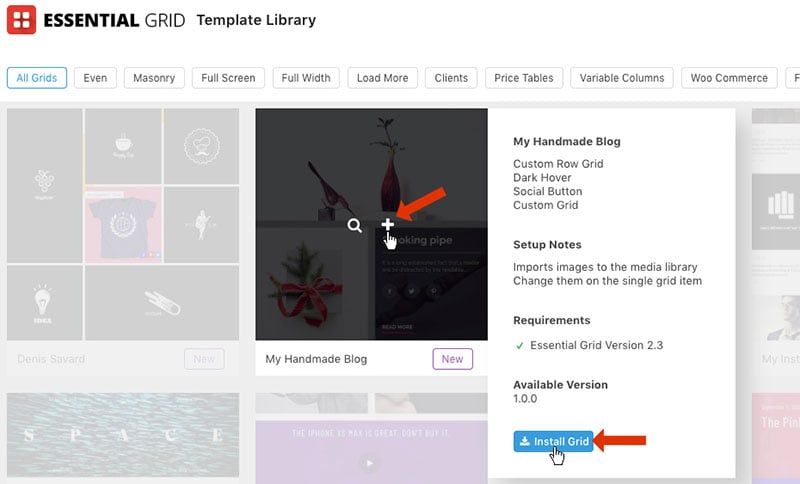
Task: Open the purple iPhone XS Max template thumbnail
Action: [371, 452]
